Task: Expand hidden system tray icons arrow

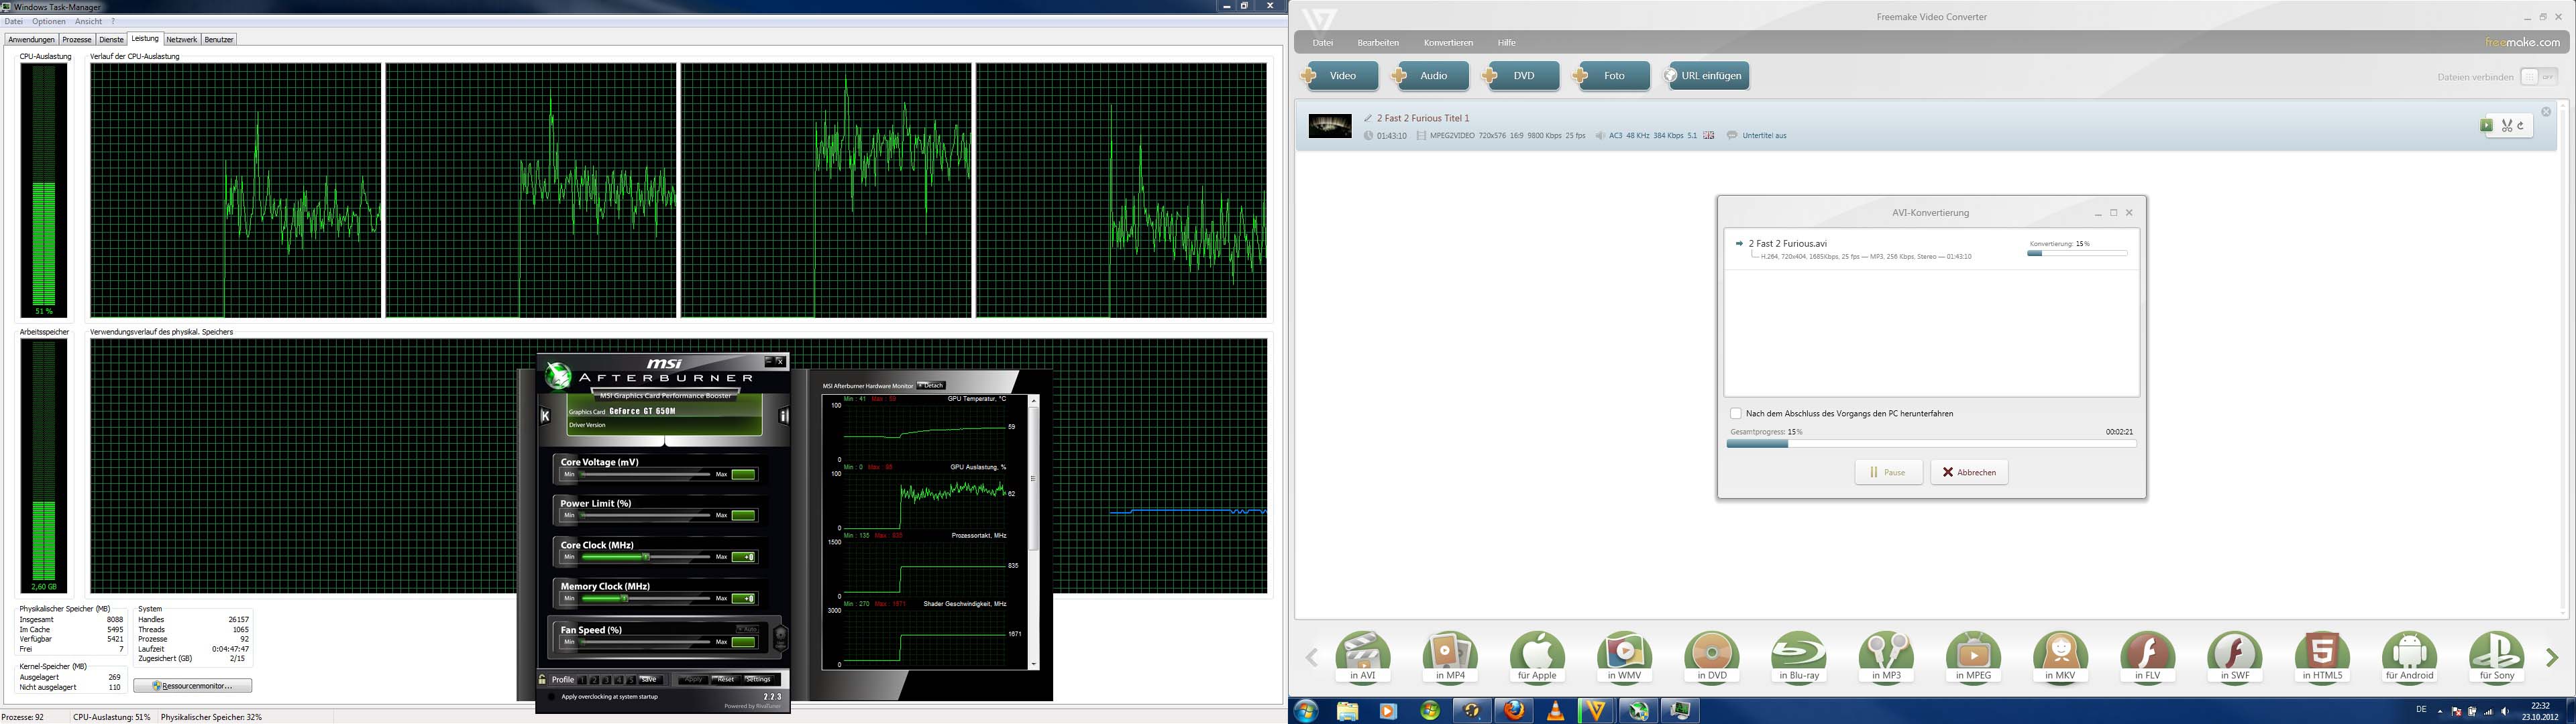Action: coord(2440,712)
